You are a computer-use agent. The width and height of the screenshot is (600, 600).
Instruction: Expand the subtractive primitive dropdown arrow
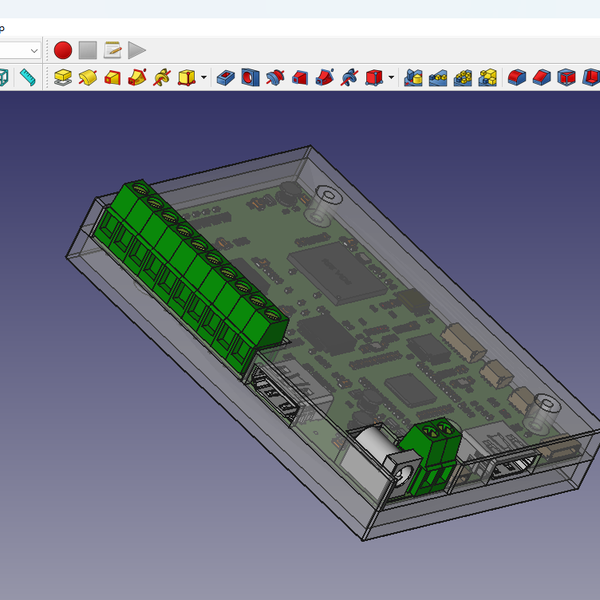click(391, 77)
